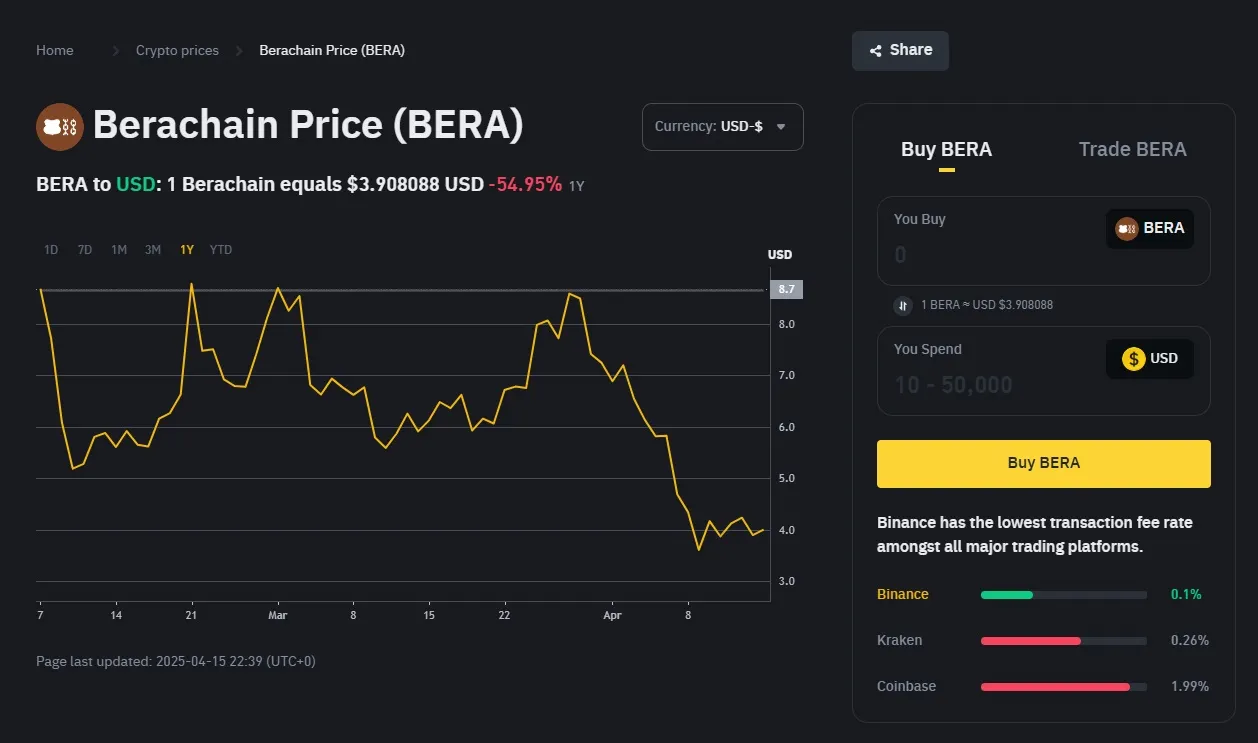
Task: Open the Currency USD-$ dropdown
Action: coord(722,127)
